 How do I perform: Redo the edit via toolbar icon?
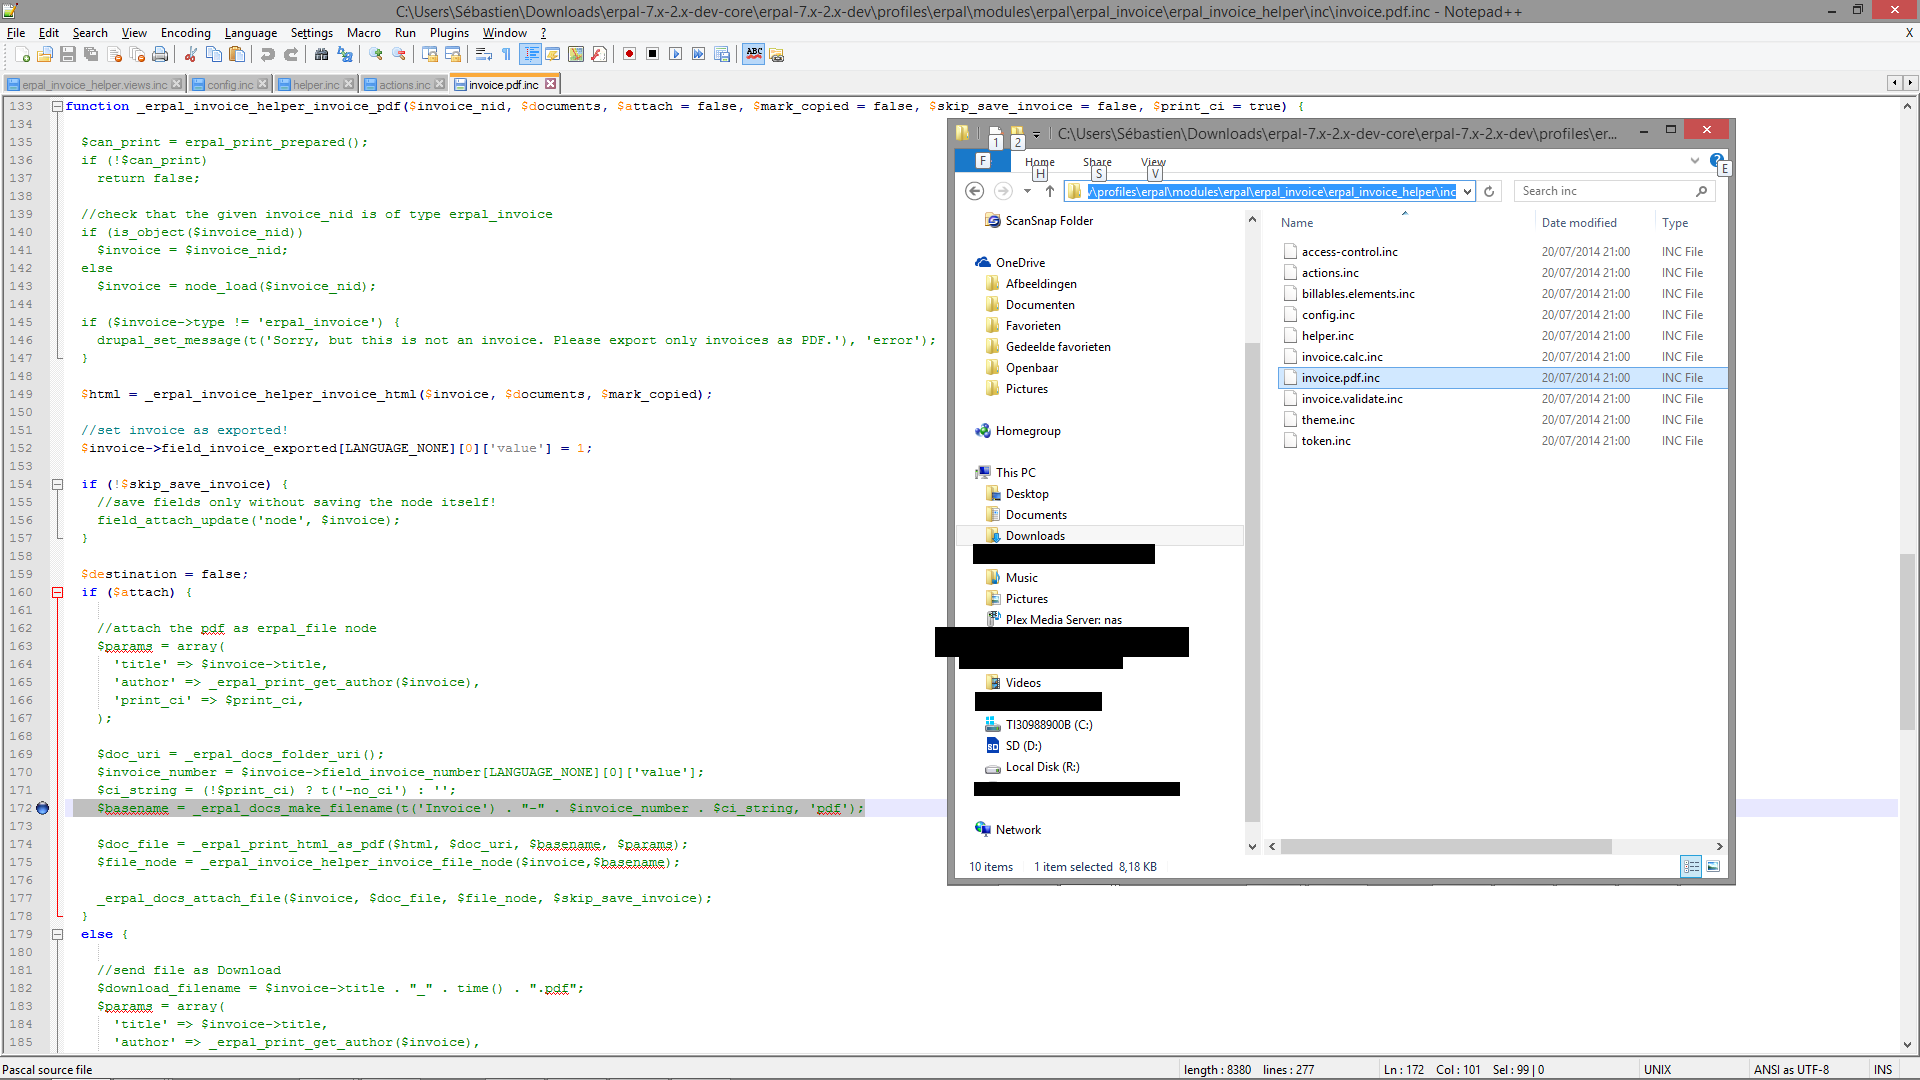[x=290, y=54]
